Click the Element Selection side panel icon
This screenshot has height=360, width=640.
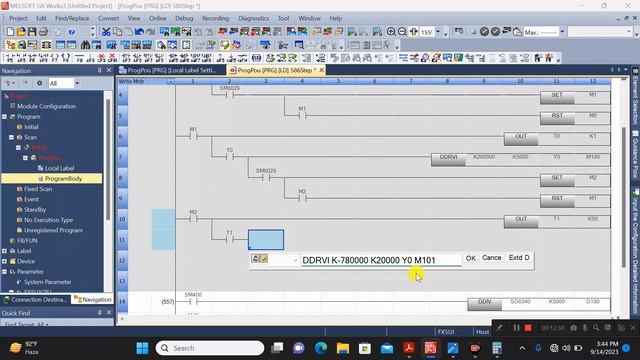click(636, 71)
